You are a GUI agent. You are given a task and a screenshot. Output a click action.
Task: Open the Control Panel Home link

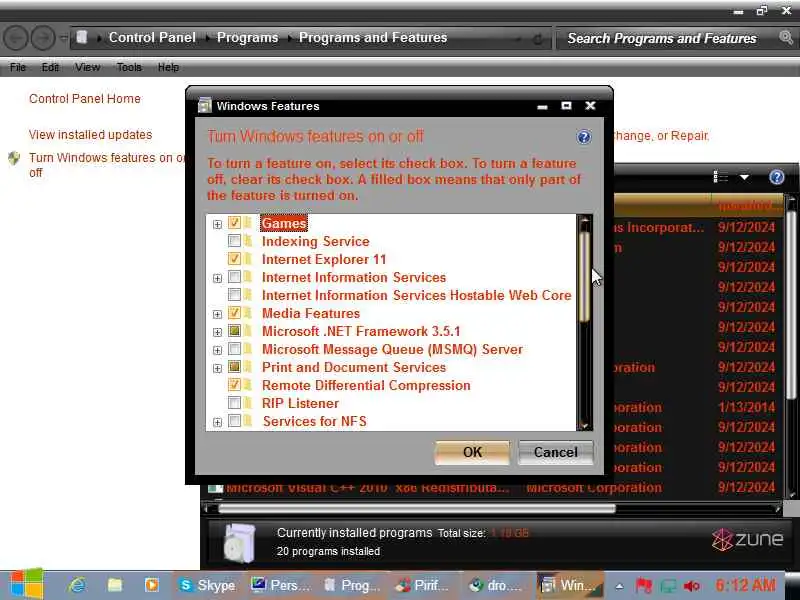(85, 98)
